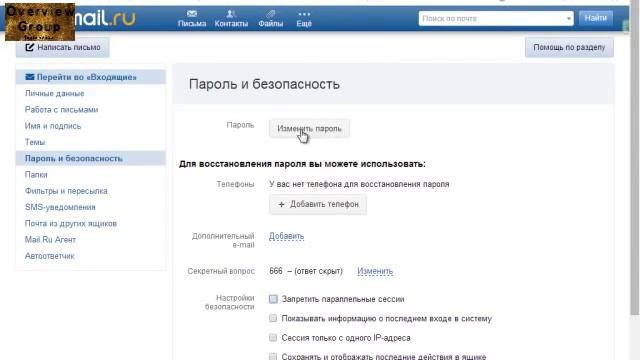Click Написать письмо compose button

[62, 47]
